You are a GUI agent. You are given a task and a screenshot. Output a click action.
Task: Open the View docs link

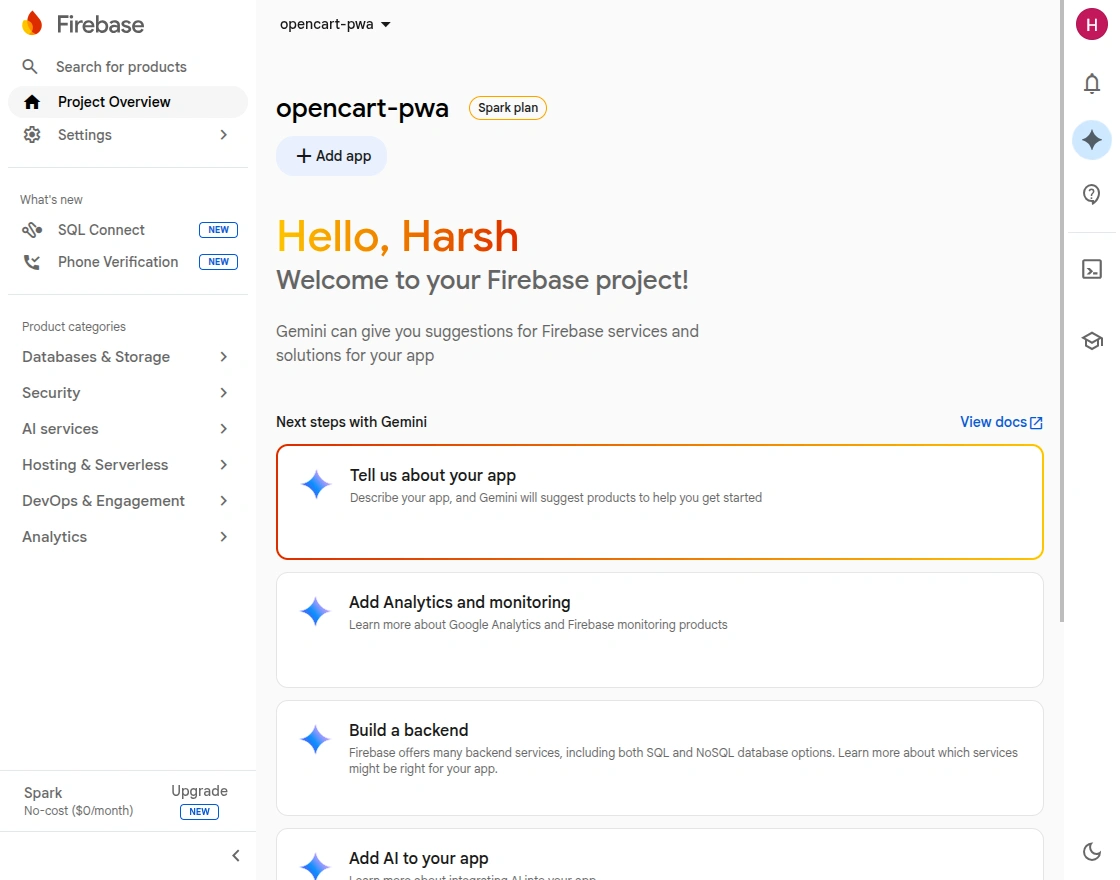pyautogui.click(x=1001, y=422)
